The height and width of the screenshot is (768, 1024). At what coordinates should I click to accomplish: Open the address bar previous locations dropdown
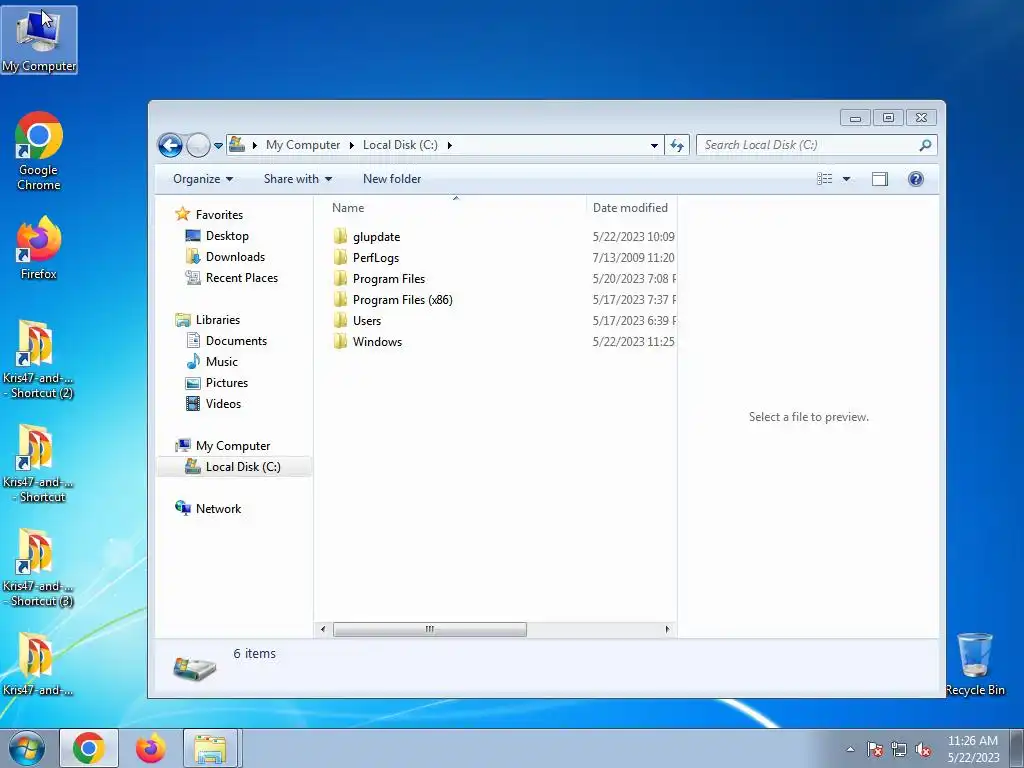[x=654, y=146]
